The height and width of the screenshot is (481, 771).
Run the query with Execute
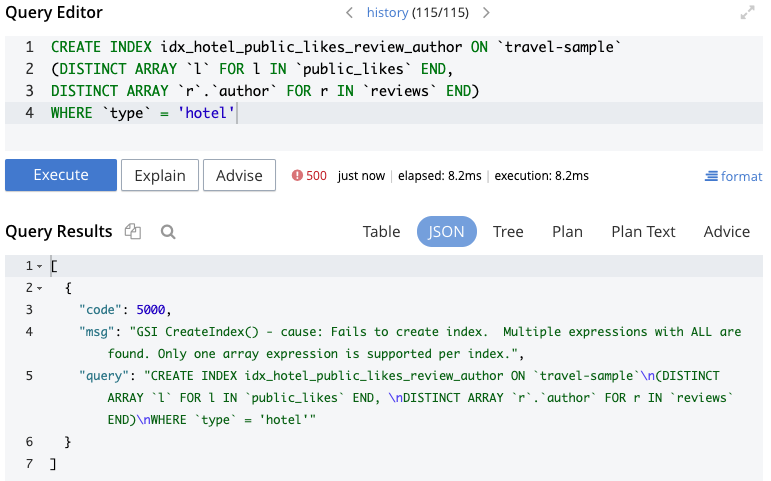pyautogui.click(x=61, y=175)
